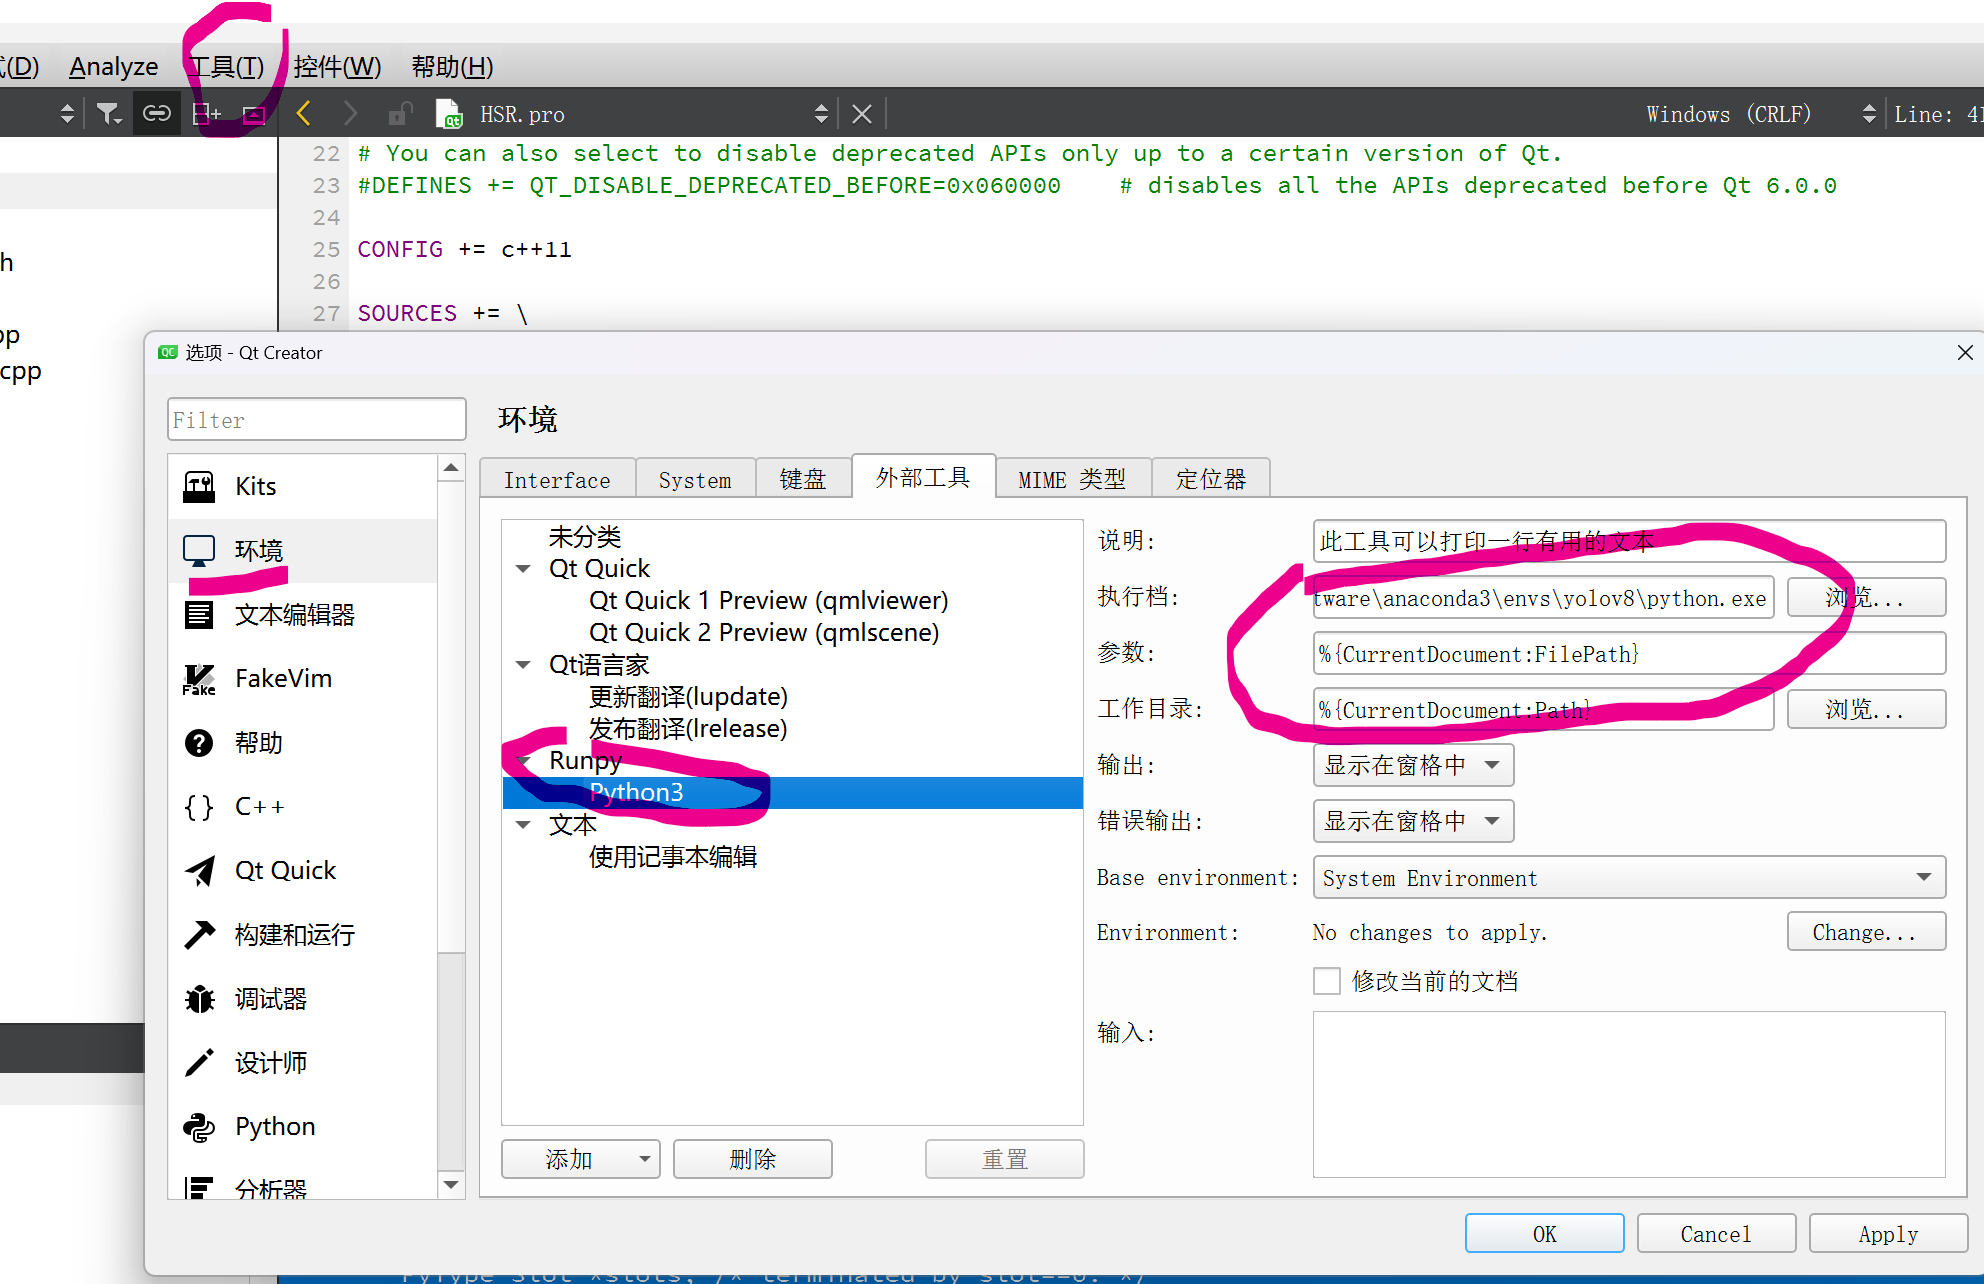Go back with the yellow left arrow
This screenshot has height=1284, width=1984.
pos(304,113)
